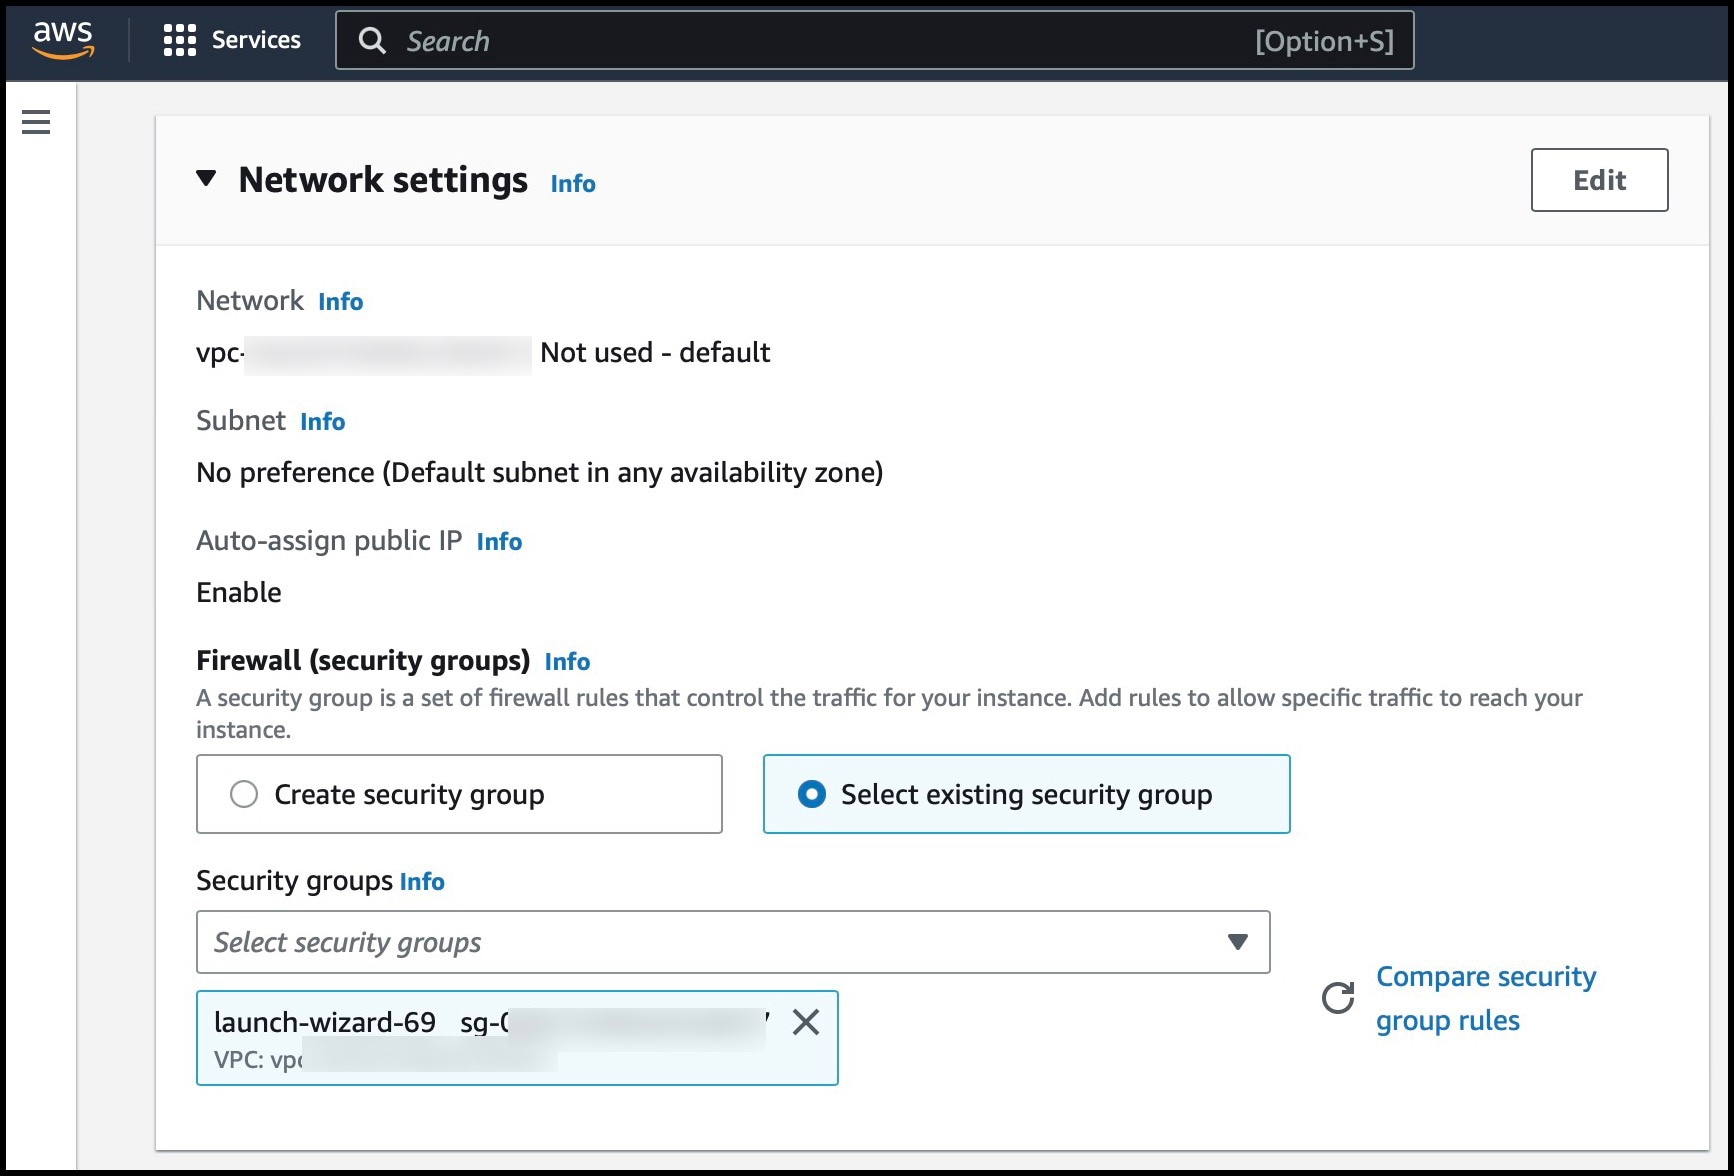Click the search magnifier icon
The width and height of the screenshot is (1734, 1176).
pos(373,40)
